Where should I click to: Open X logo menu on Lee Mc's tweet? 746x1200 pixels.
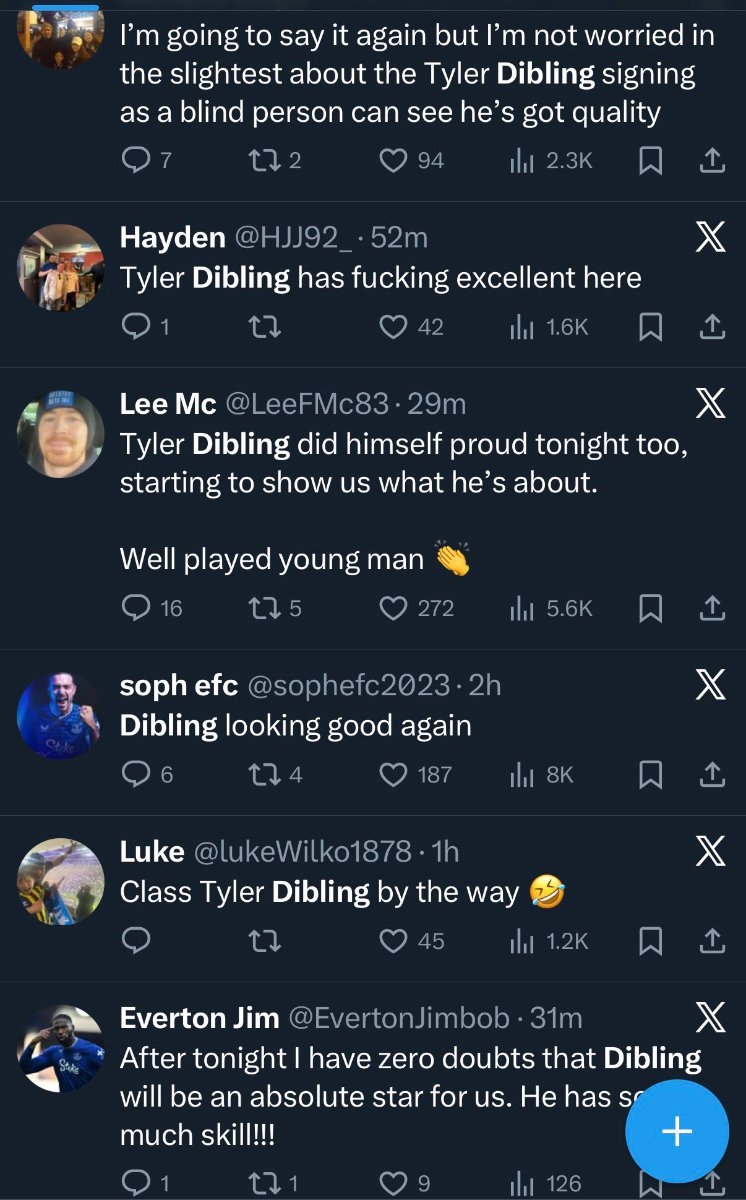coord(710,404)
